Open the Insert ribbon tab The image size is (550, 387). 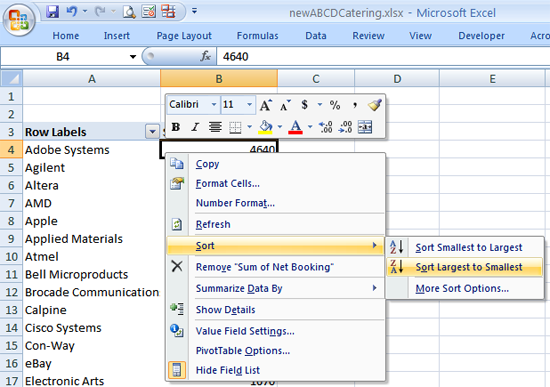tap(117, 36)
